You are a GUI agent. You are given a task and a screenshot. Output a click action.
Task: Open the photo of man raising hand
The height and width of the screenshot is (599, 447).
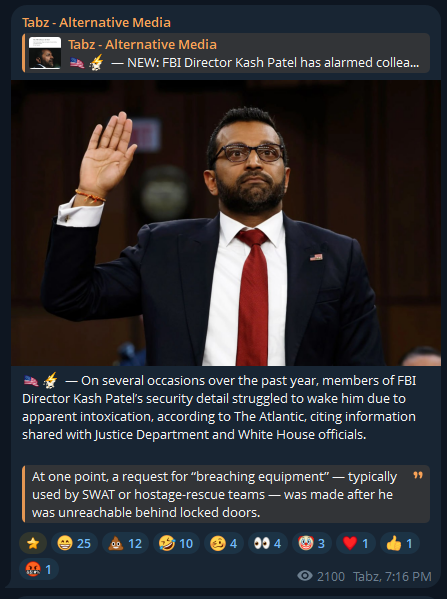[x=226, y=223]
